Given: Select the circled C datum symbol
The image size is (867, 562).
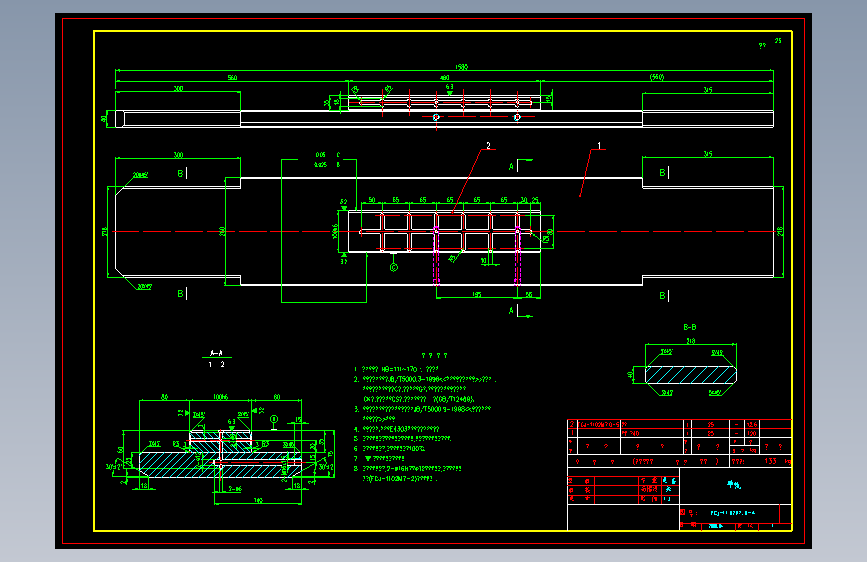Looking at the screenshot, I should tap(394, 268).
